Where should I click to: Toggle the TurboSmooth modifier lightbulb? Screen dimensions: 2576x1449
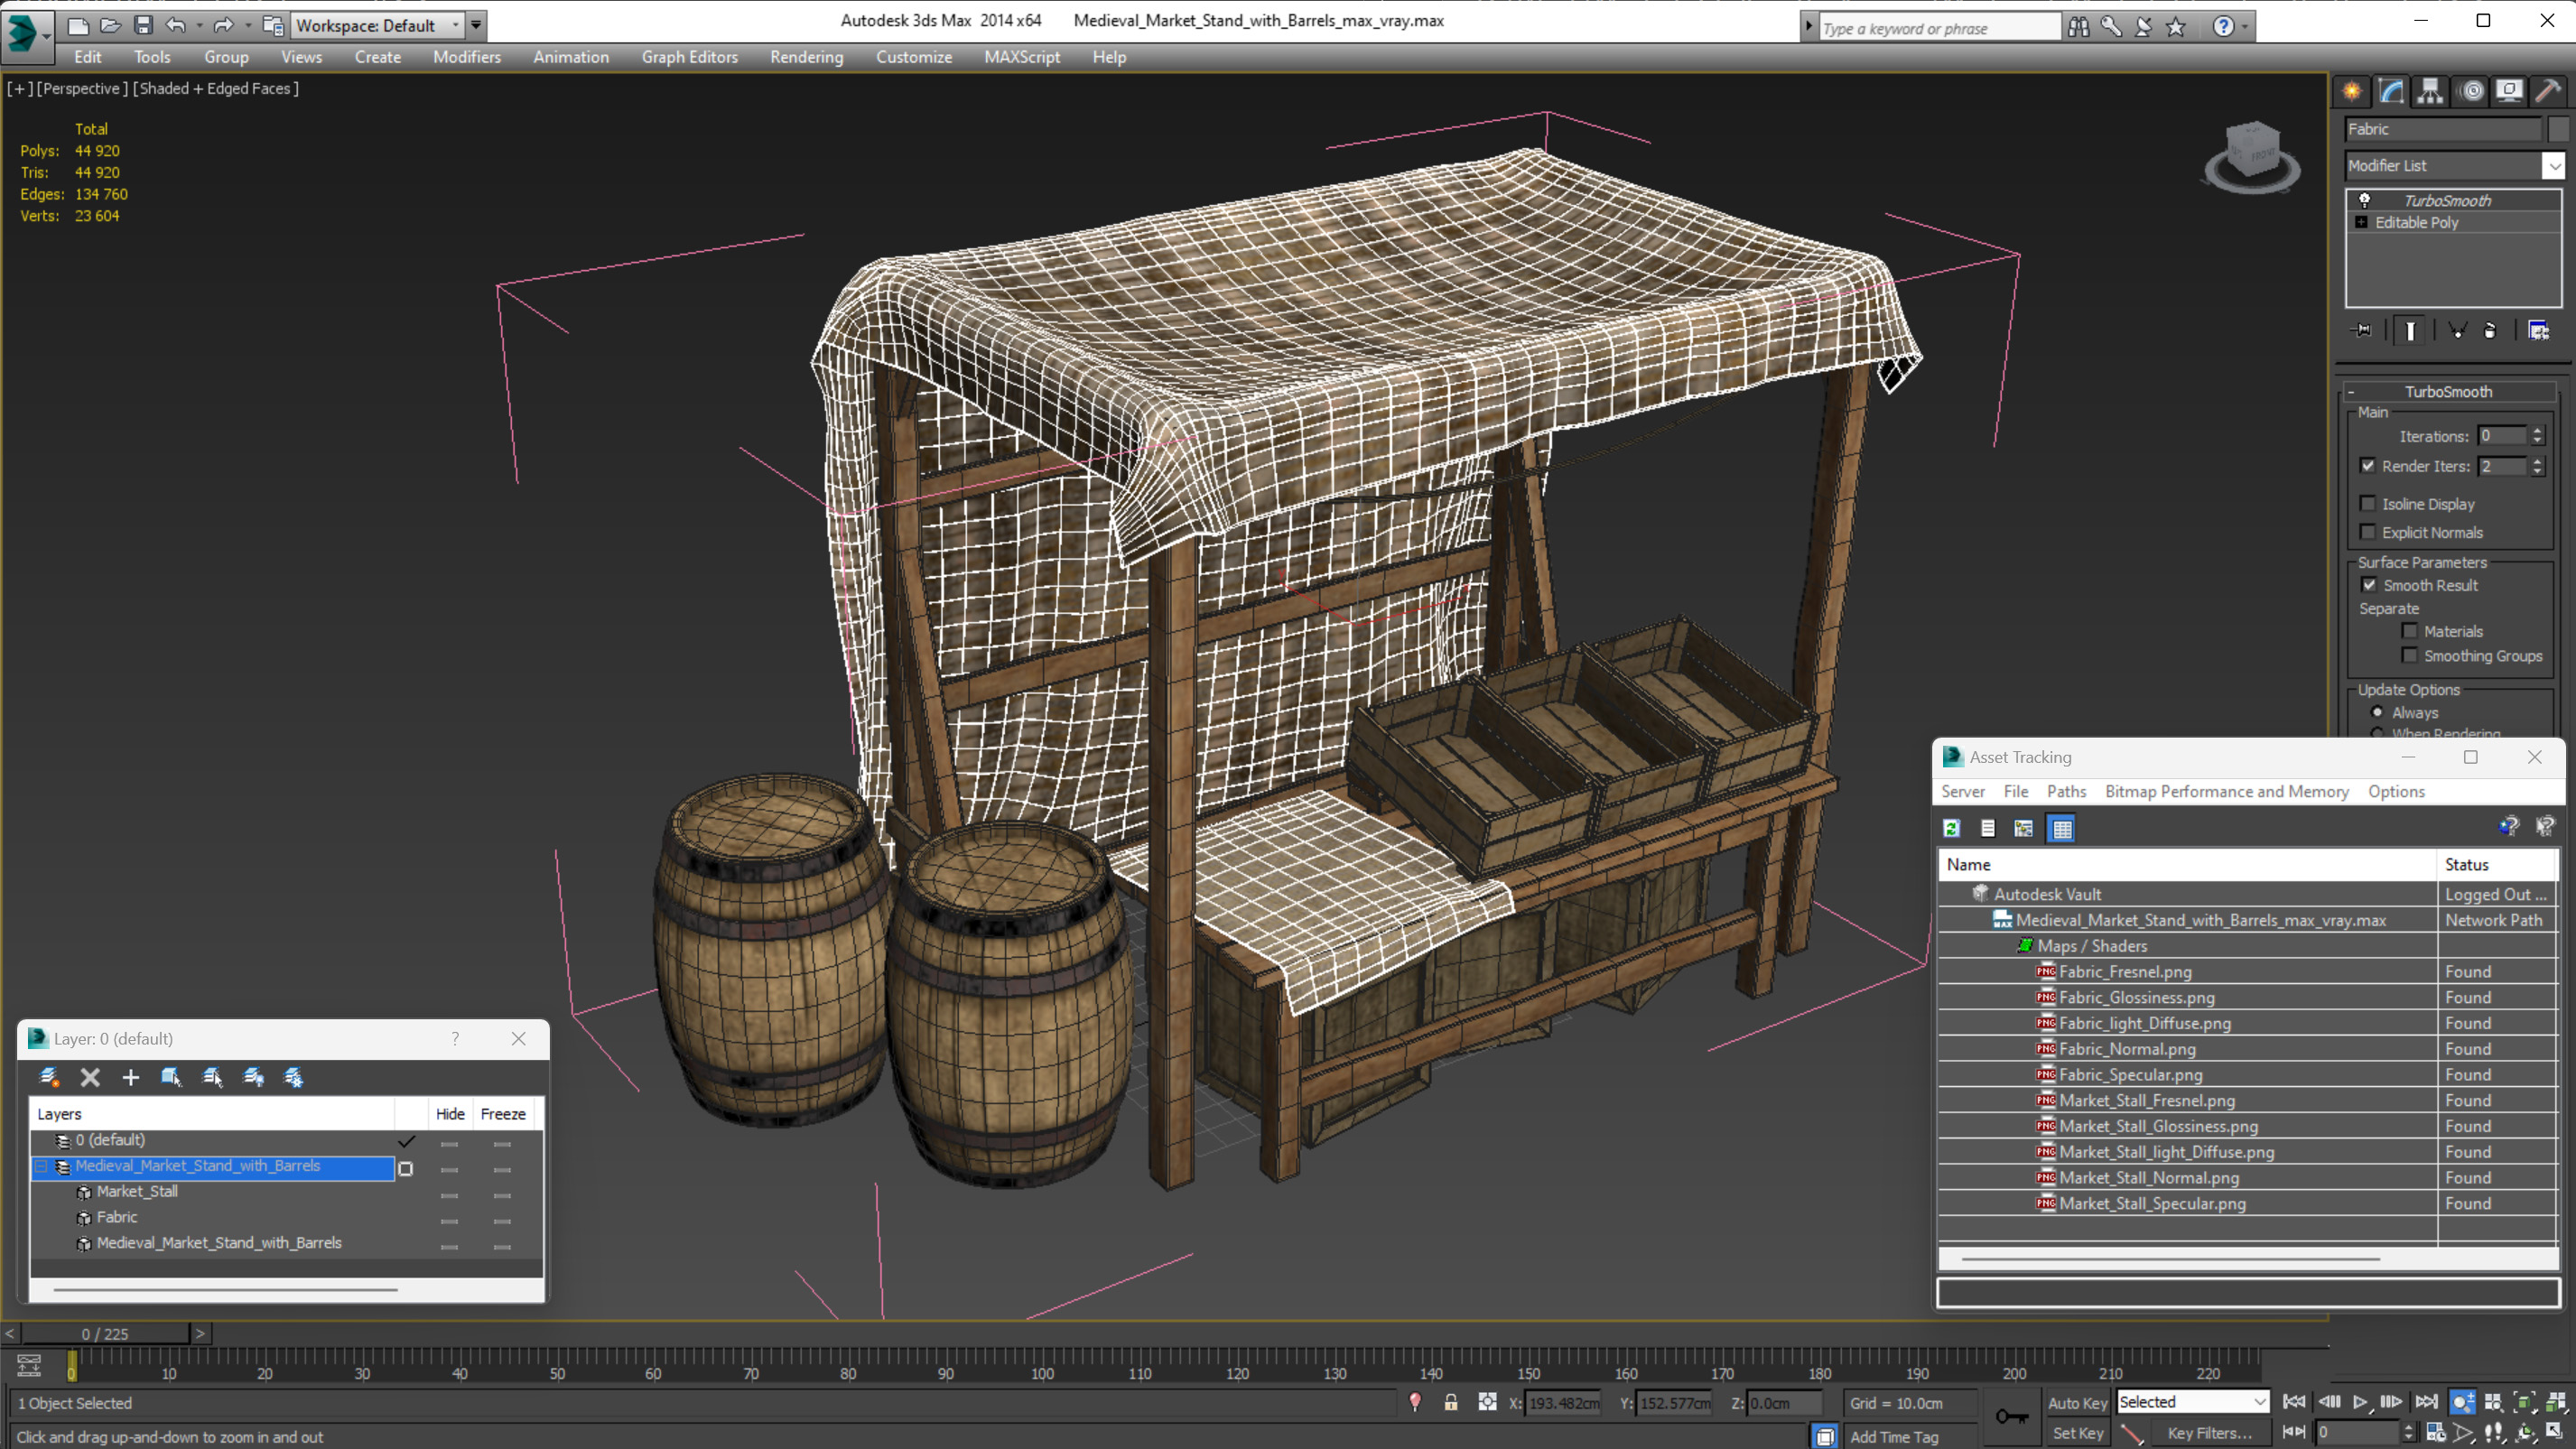click(x=2364, y=200)
